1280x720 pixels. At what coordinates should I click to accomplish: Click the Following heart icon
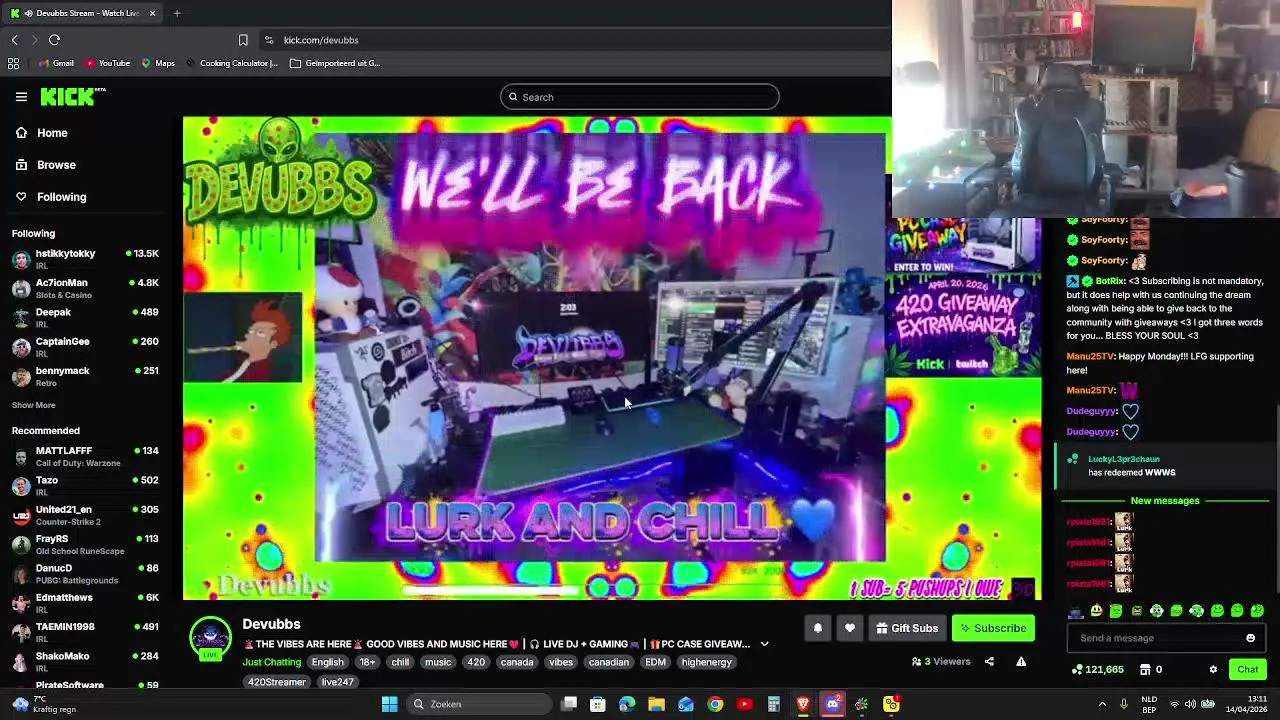coord(21,197)
